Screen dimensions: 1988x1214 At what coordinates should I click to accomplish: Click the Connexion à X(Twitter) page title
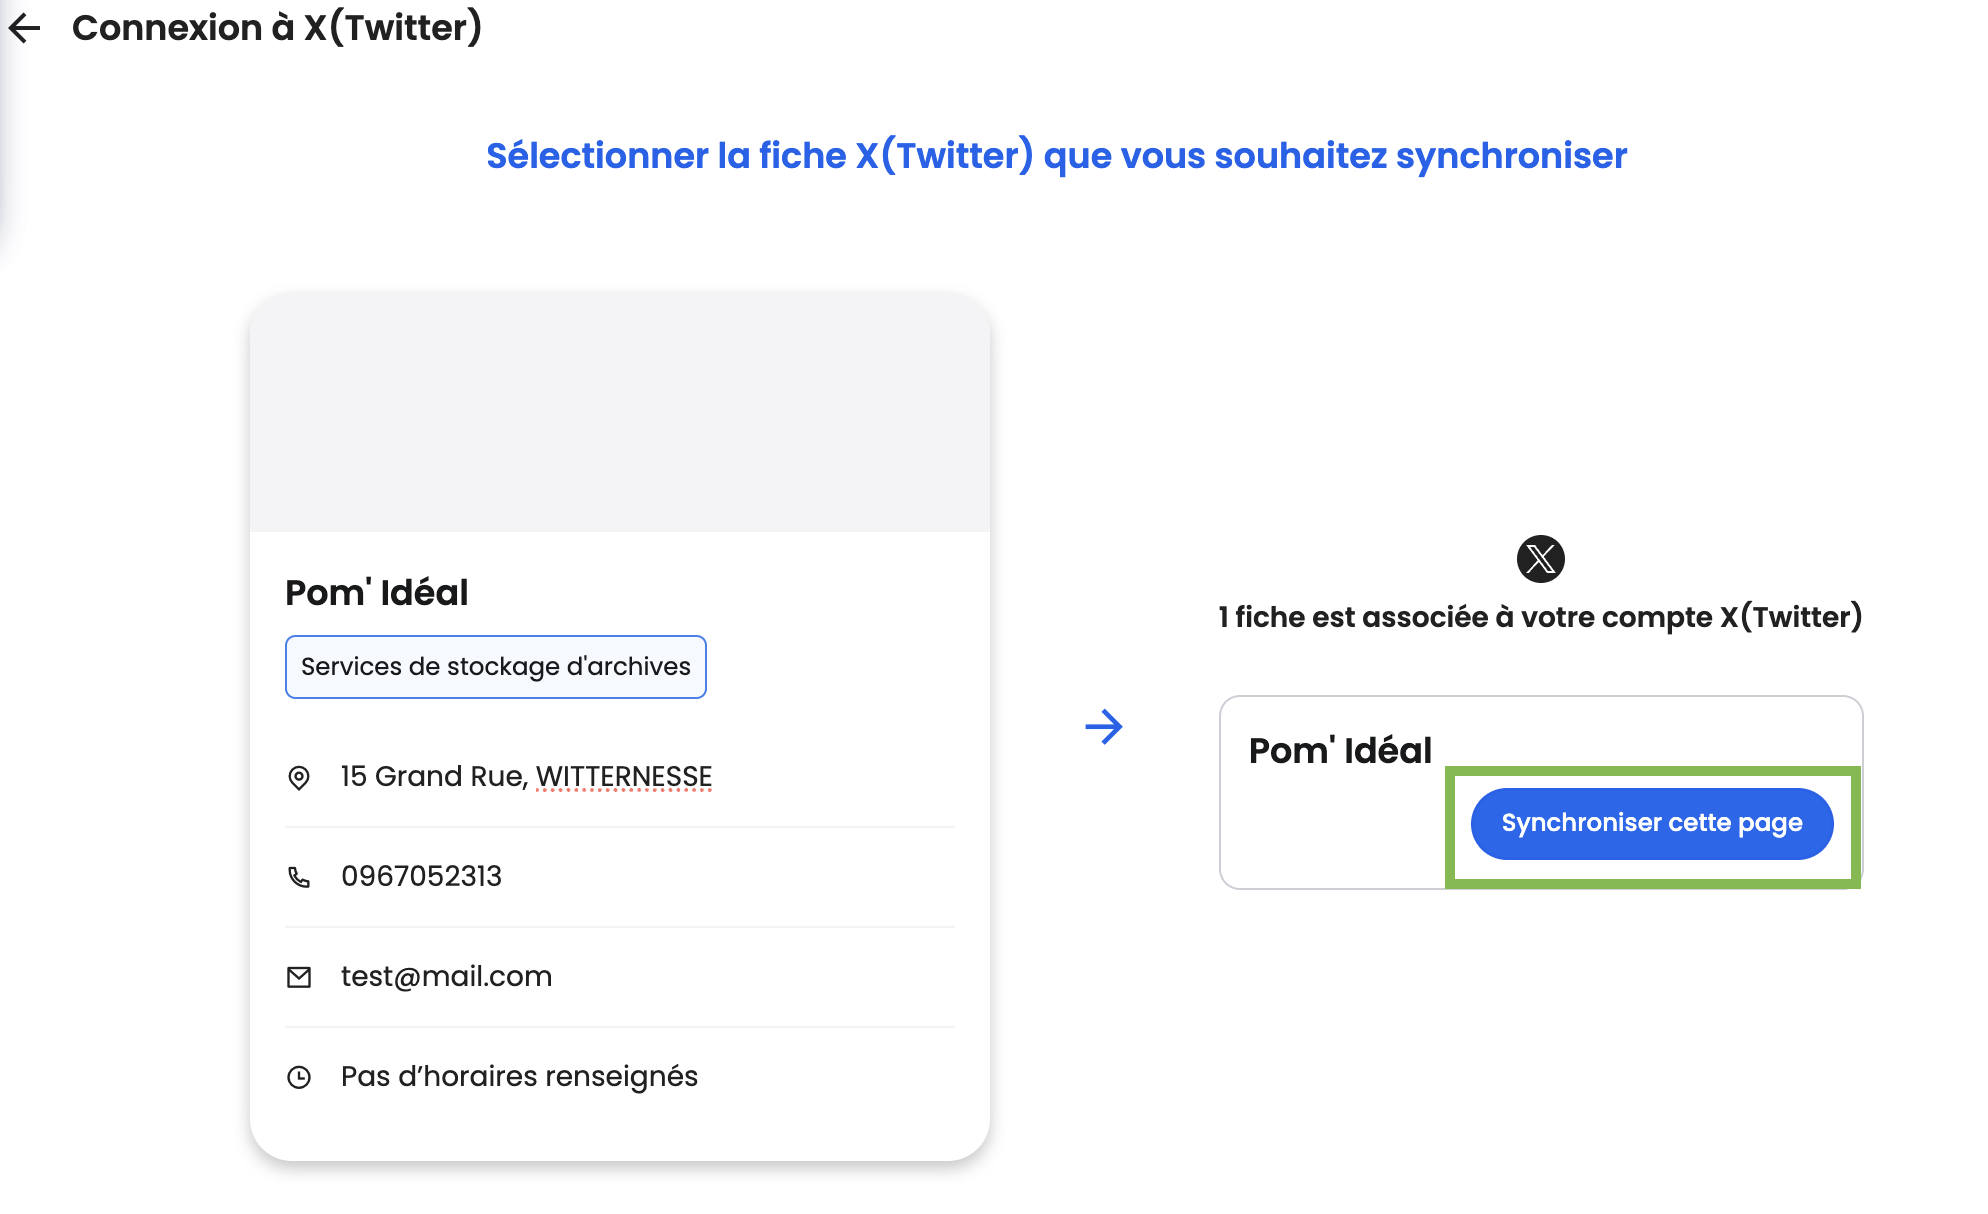(x=277, y=28)
